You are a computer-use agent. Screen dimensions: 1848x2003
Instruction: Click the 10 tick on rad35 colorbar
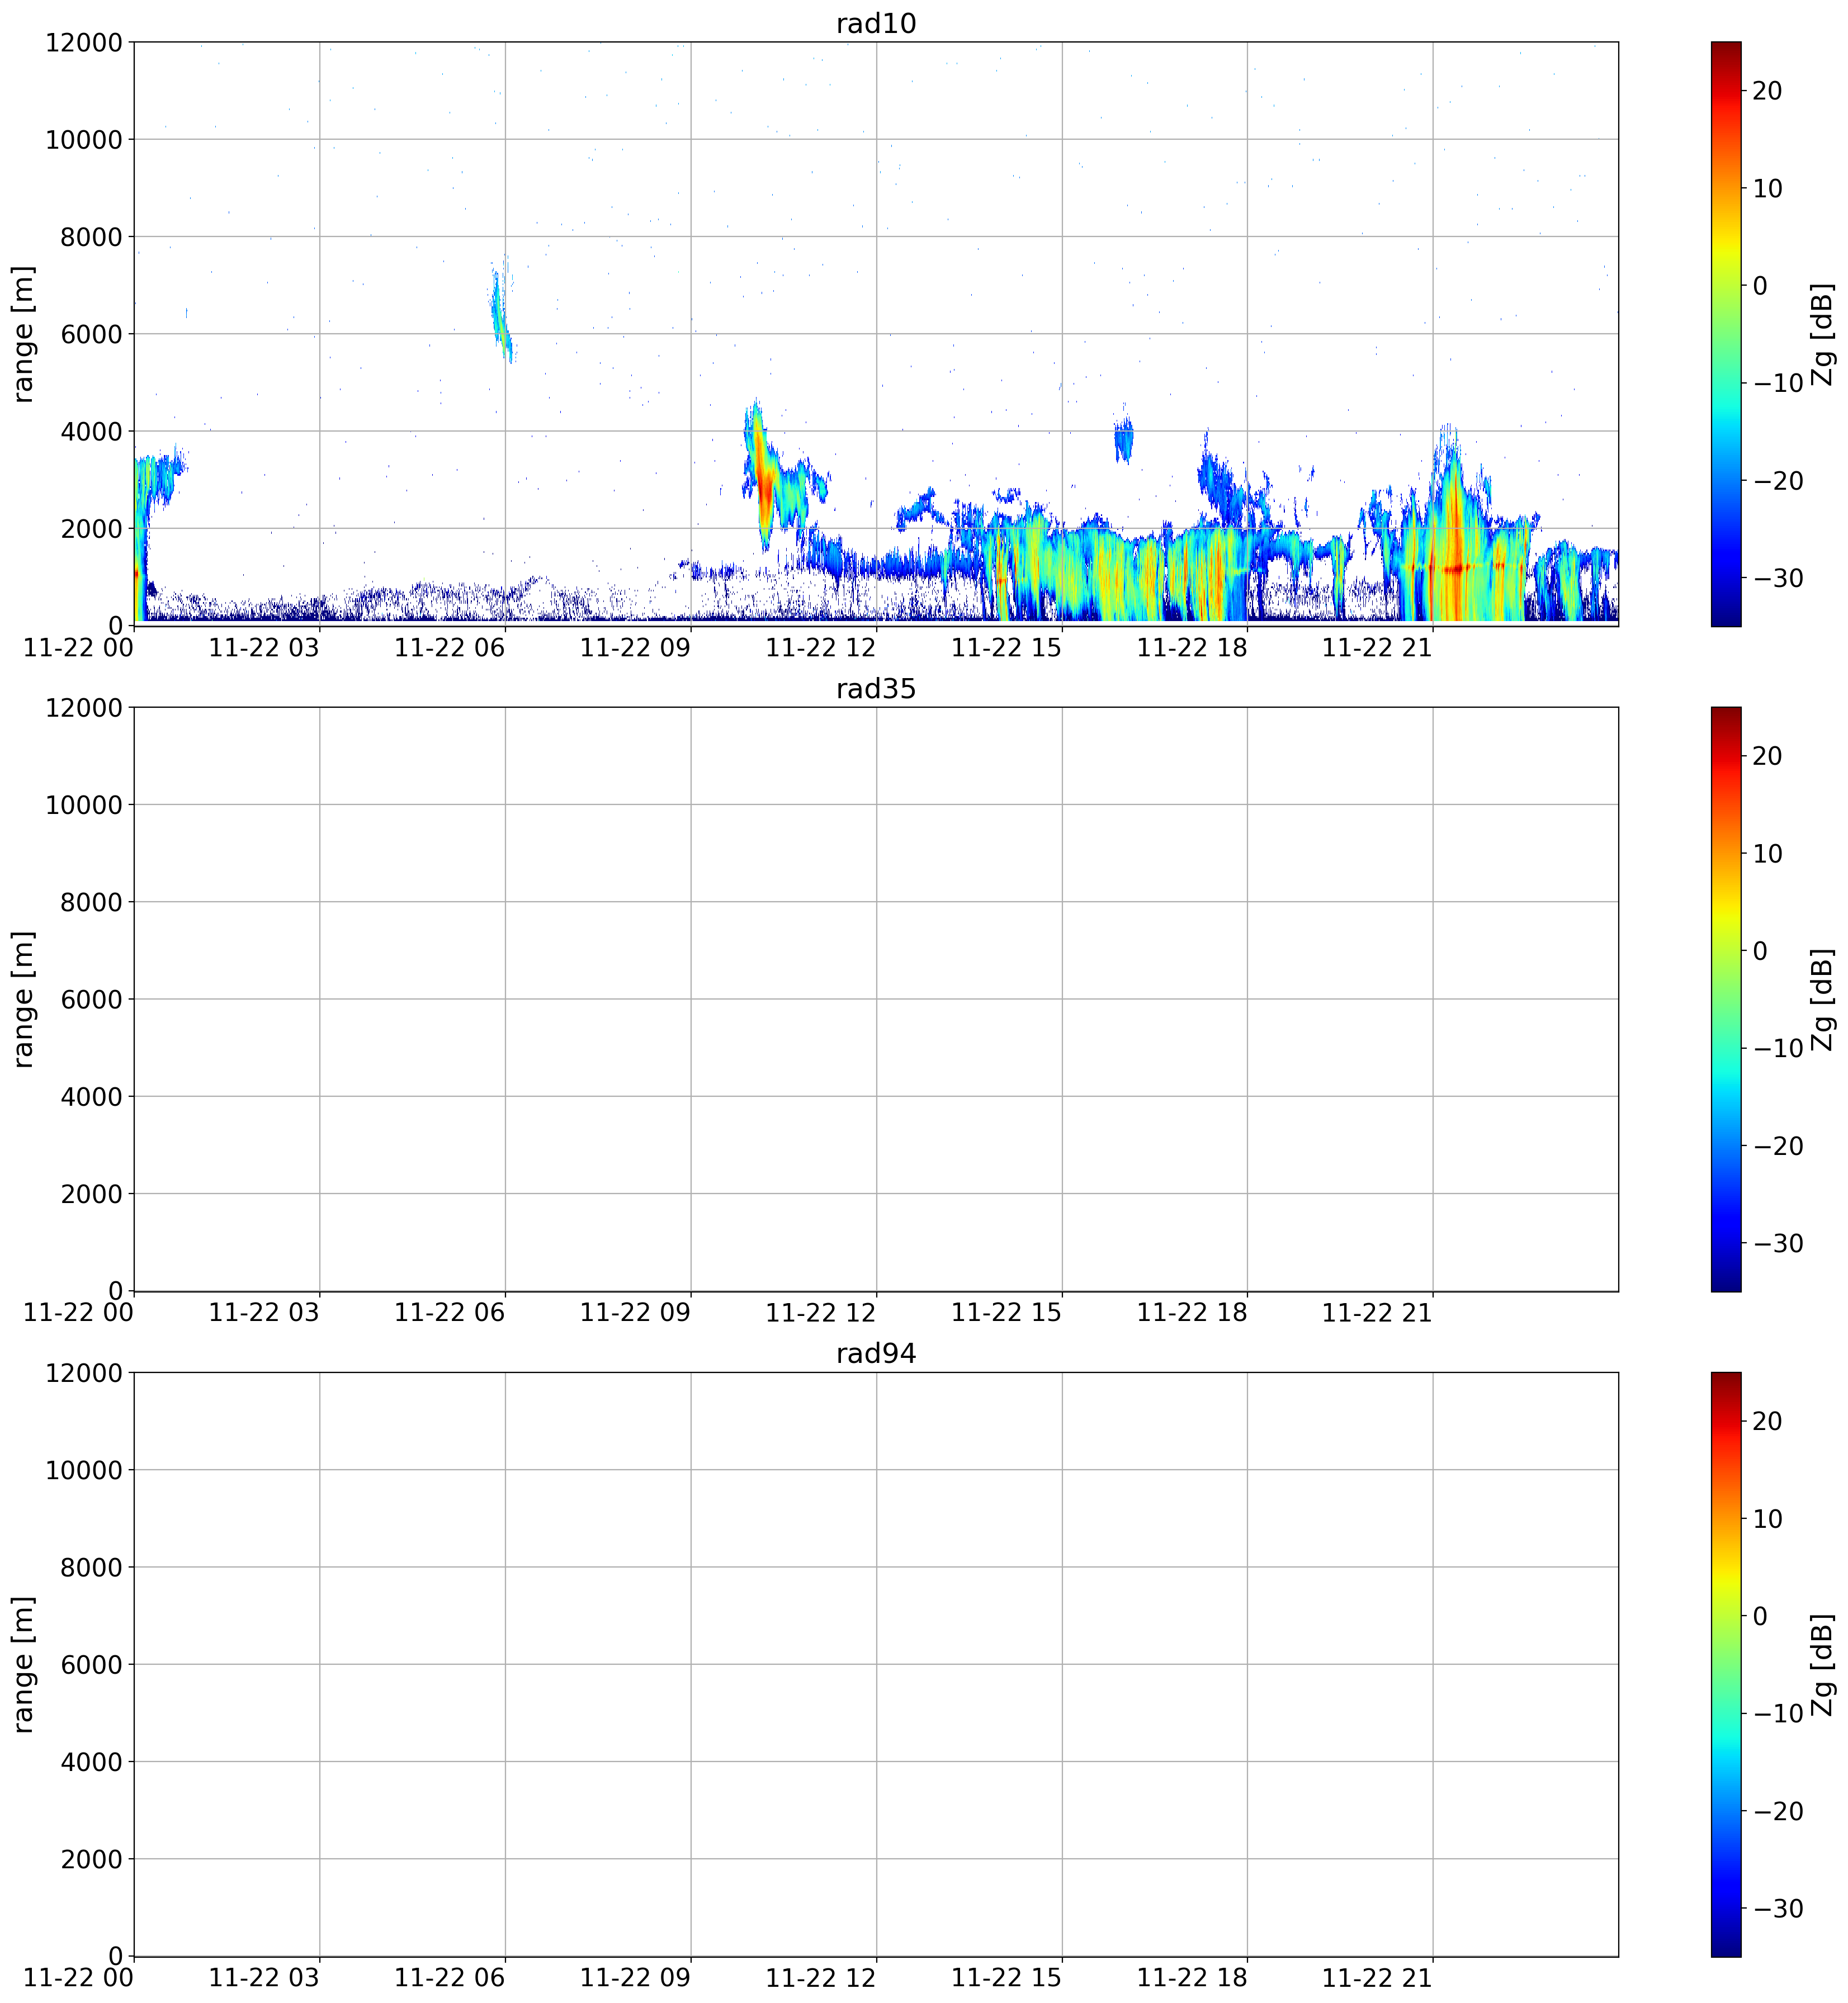tap(1767, 854)
